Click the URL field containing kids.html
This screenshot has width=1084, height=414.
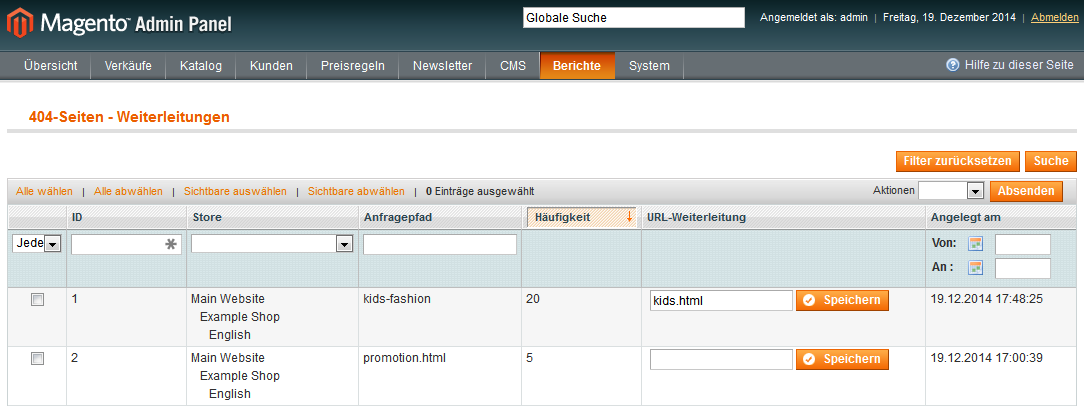[721, 301]
